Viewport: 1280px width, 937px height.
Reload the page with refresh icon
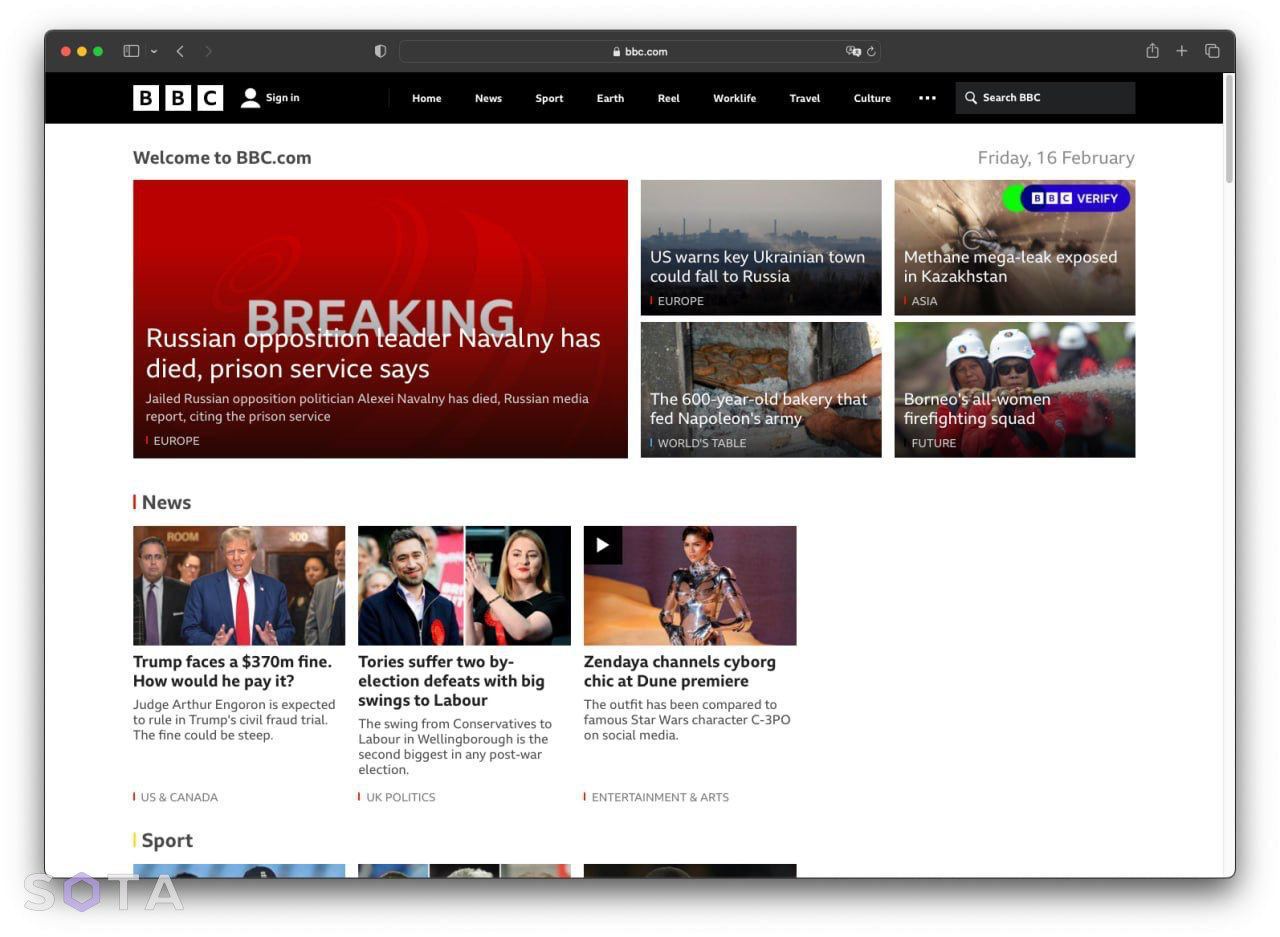tap(872, 51)
